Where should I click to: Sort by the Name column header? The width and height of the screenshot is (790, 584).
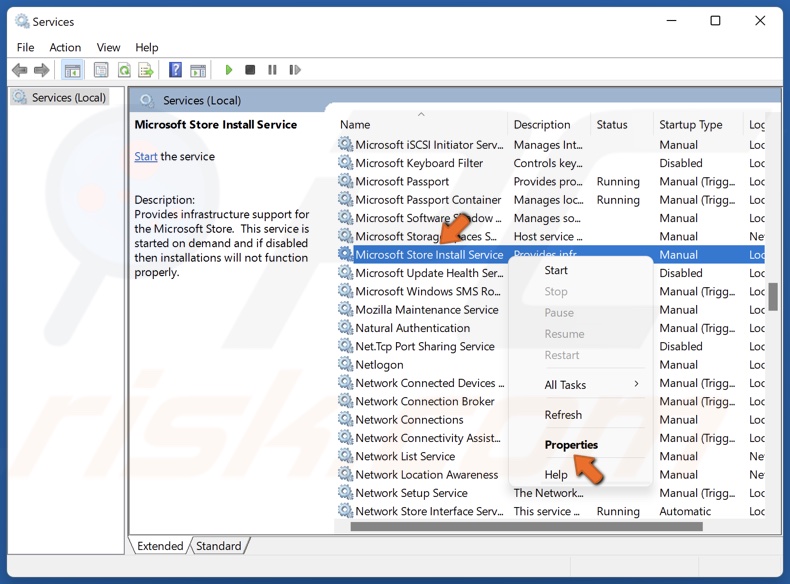tap(421, 124)
